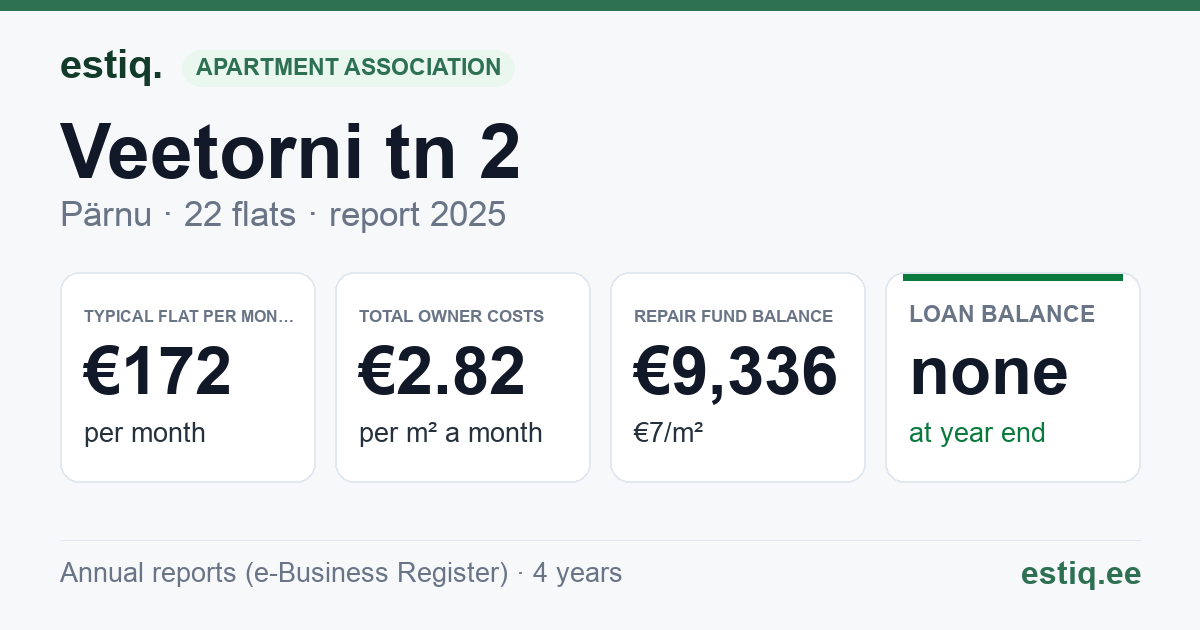Select the €9,336 value
The image size is (1200, 630).
[736, 371]
